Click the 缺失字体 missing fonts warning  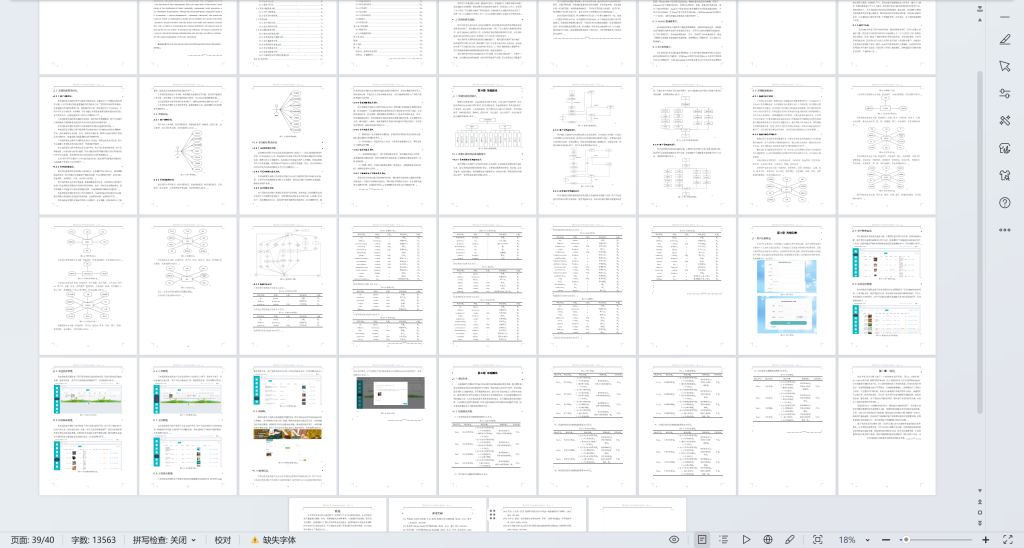tap(274, 540)
